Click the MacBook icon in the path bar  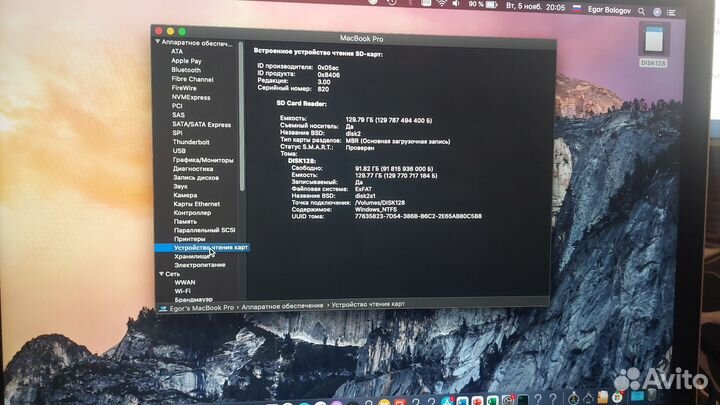click(x=163, y=309)
